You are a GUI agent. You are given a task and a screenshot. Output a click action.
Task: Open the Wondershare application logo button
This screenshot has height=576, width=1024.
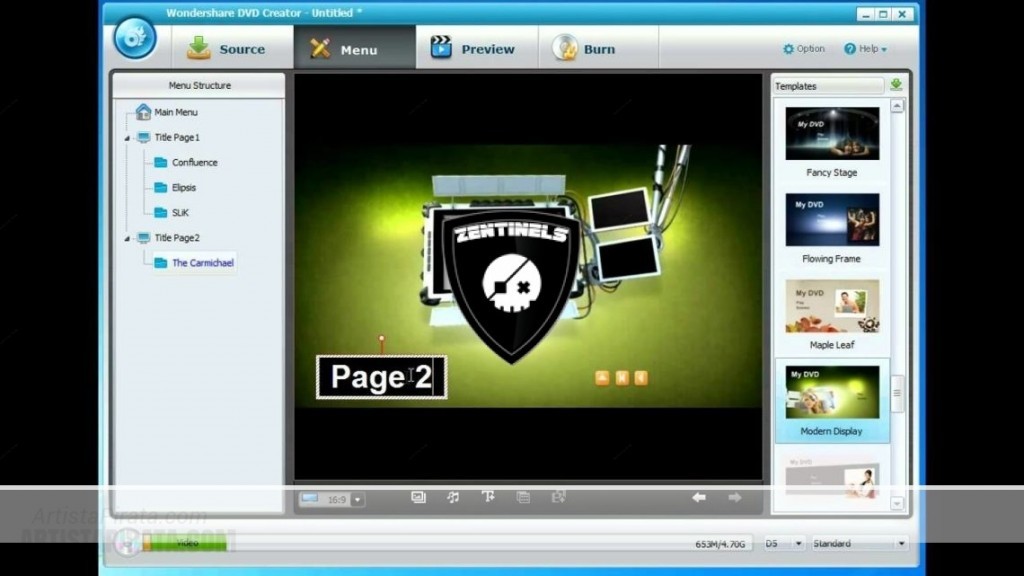pos(135,37)
